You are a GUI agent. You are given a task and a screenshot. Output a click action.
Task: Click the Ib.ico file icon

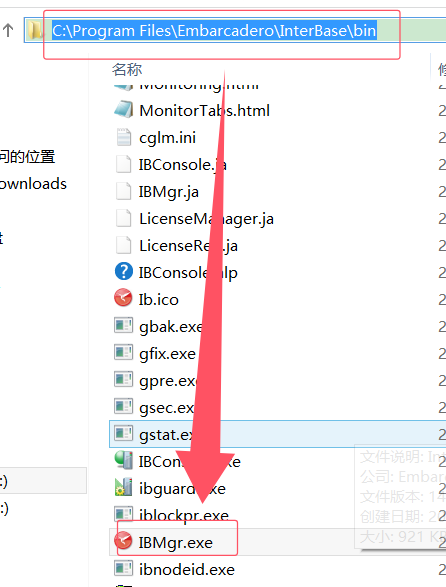click(x=123, y=298)
